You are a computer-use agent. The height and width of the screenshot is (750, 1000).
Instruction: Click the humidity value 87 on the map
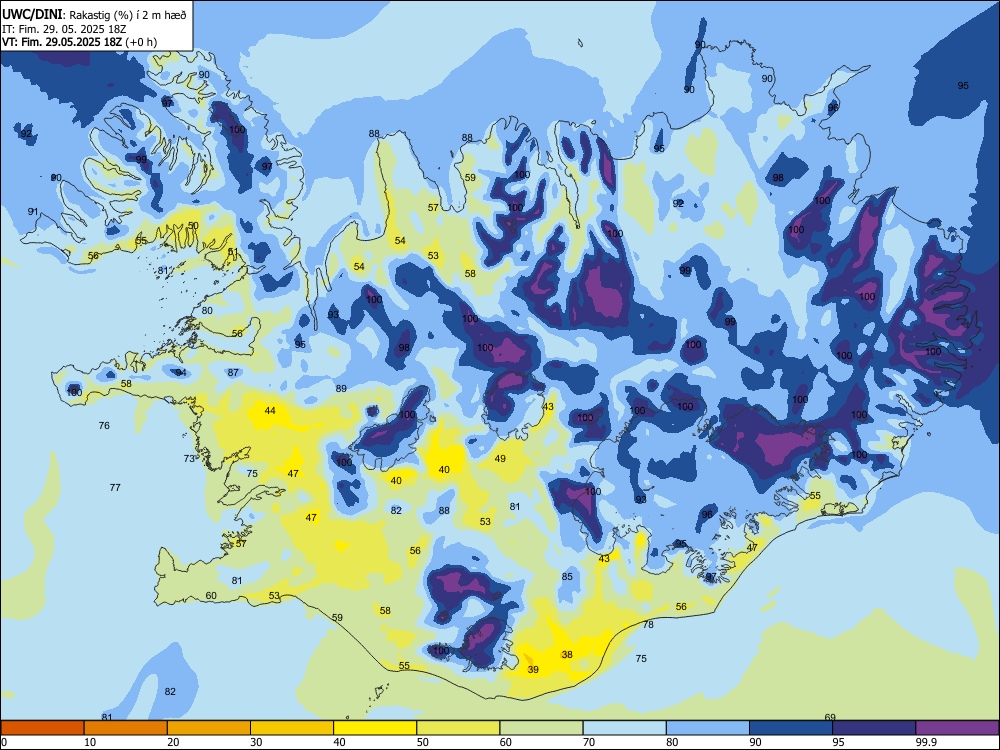pyautogui.click(x=233, y=372)
